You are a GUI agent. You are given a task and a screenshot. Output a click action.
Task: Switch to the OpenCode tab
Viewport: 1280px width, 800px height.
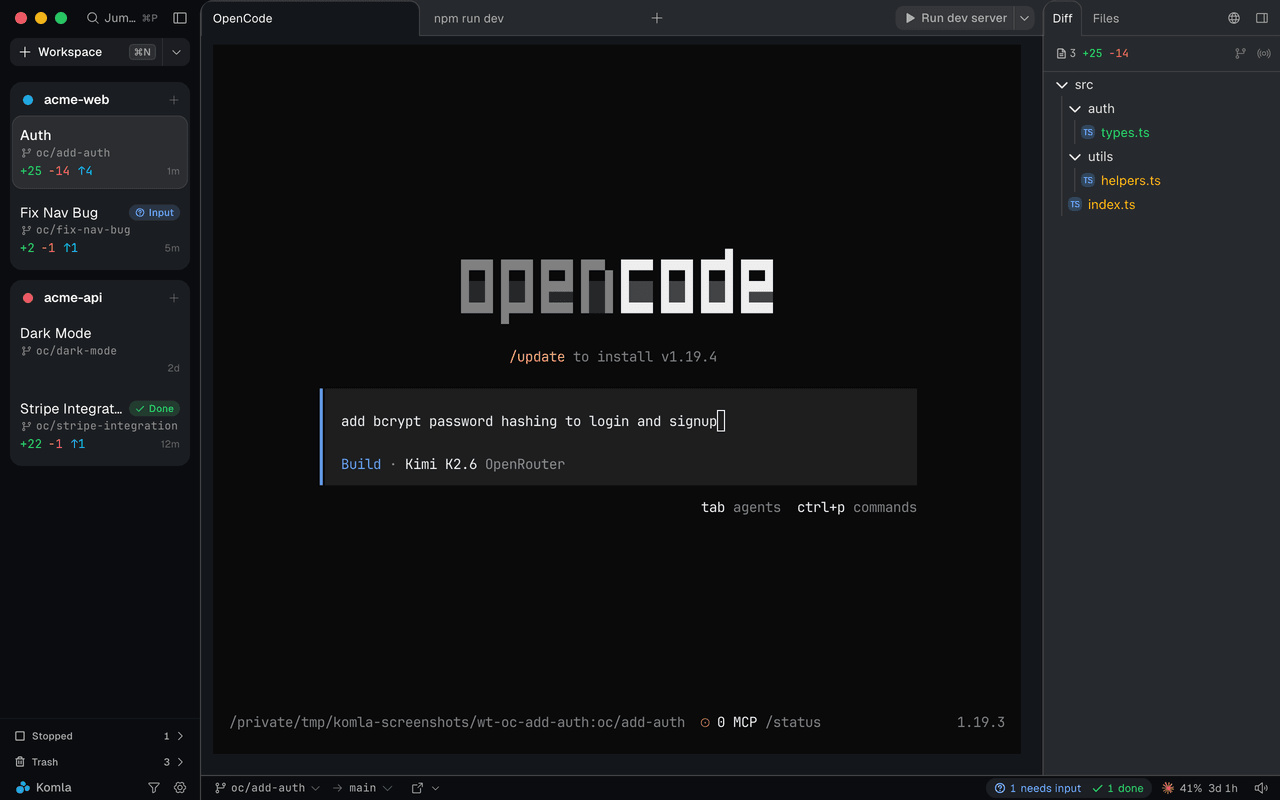tap(310, 18)
